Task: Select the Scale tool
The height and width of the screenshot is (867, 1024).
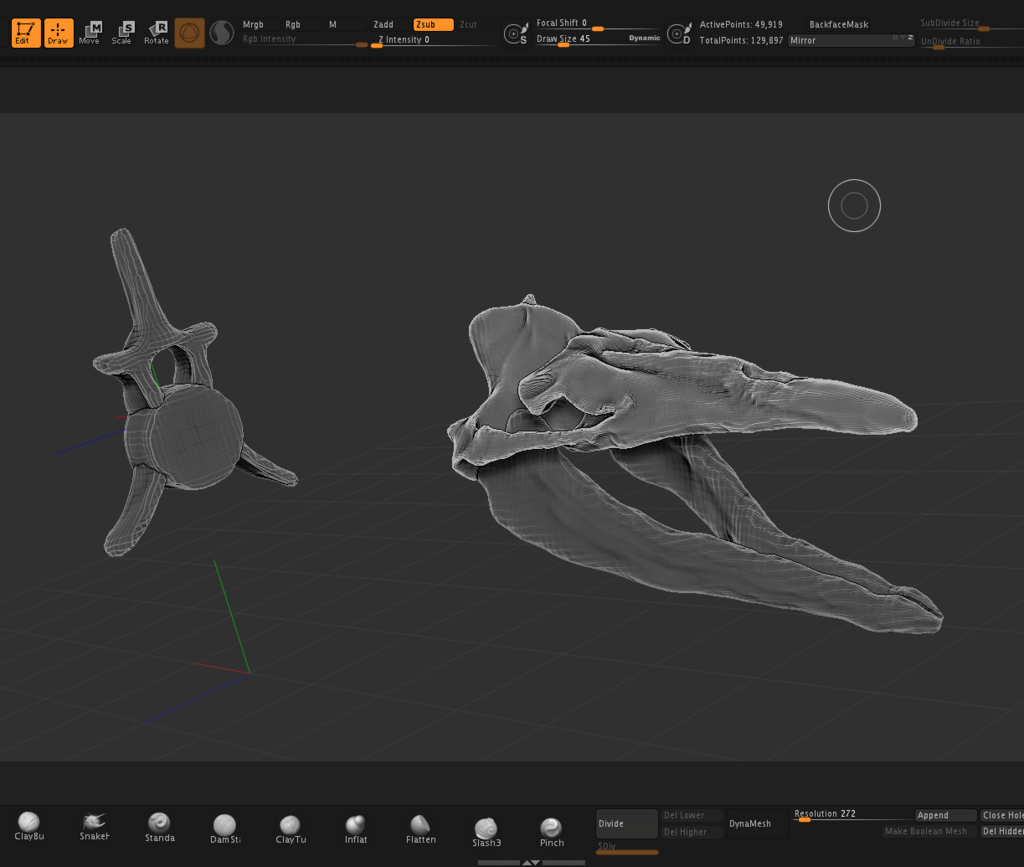Action: pos(122,33)
